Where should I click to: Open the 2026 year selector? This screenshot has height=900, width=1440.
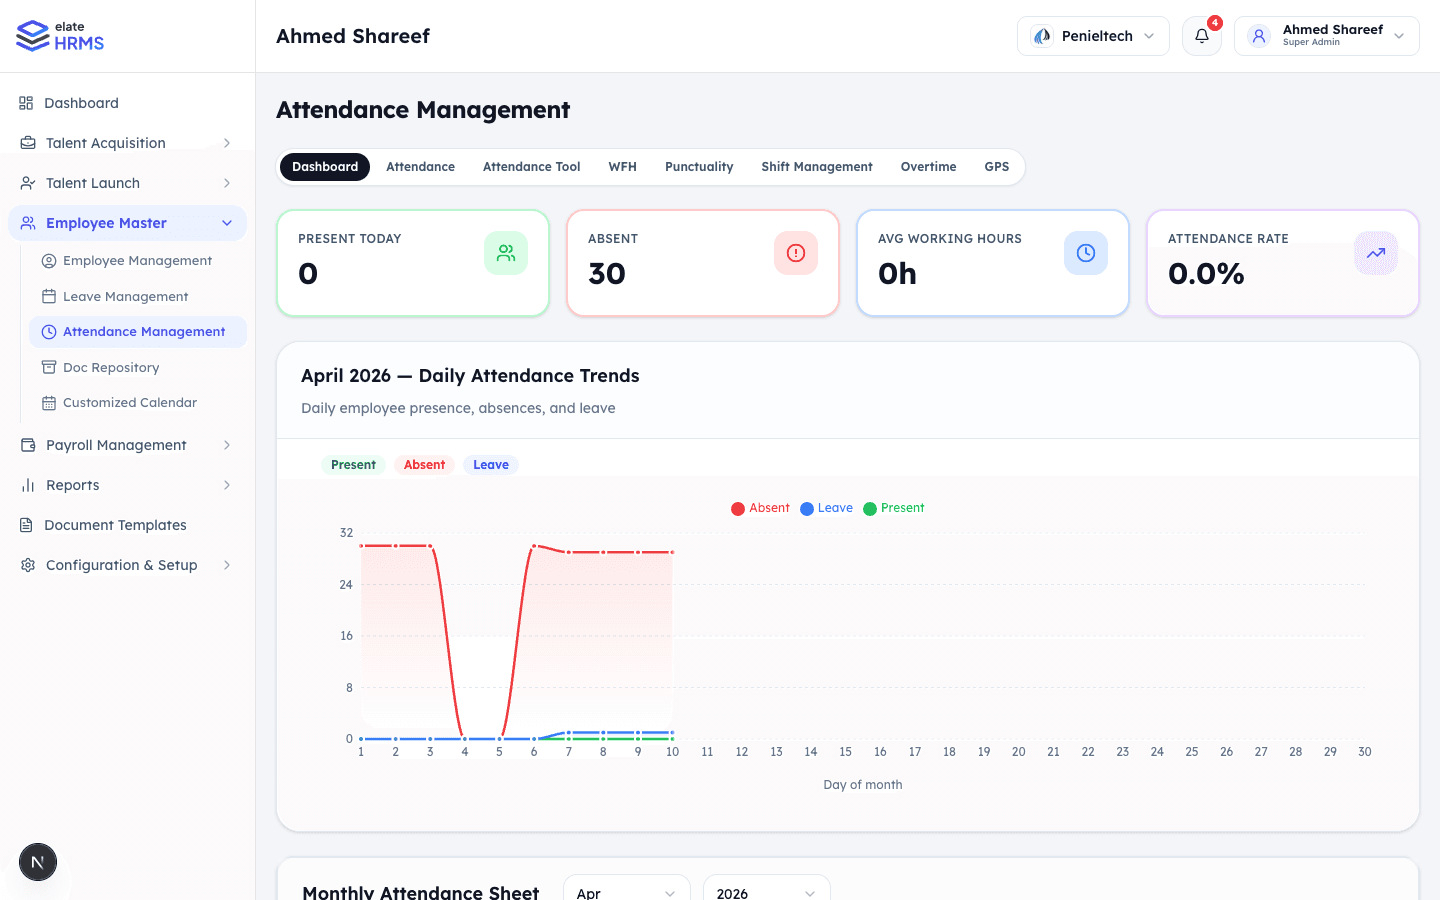point(766,892)
